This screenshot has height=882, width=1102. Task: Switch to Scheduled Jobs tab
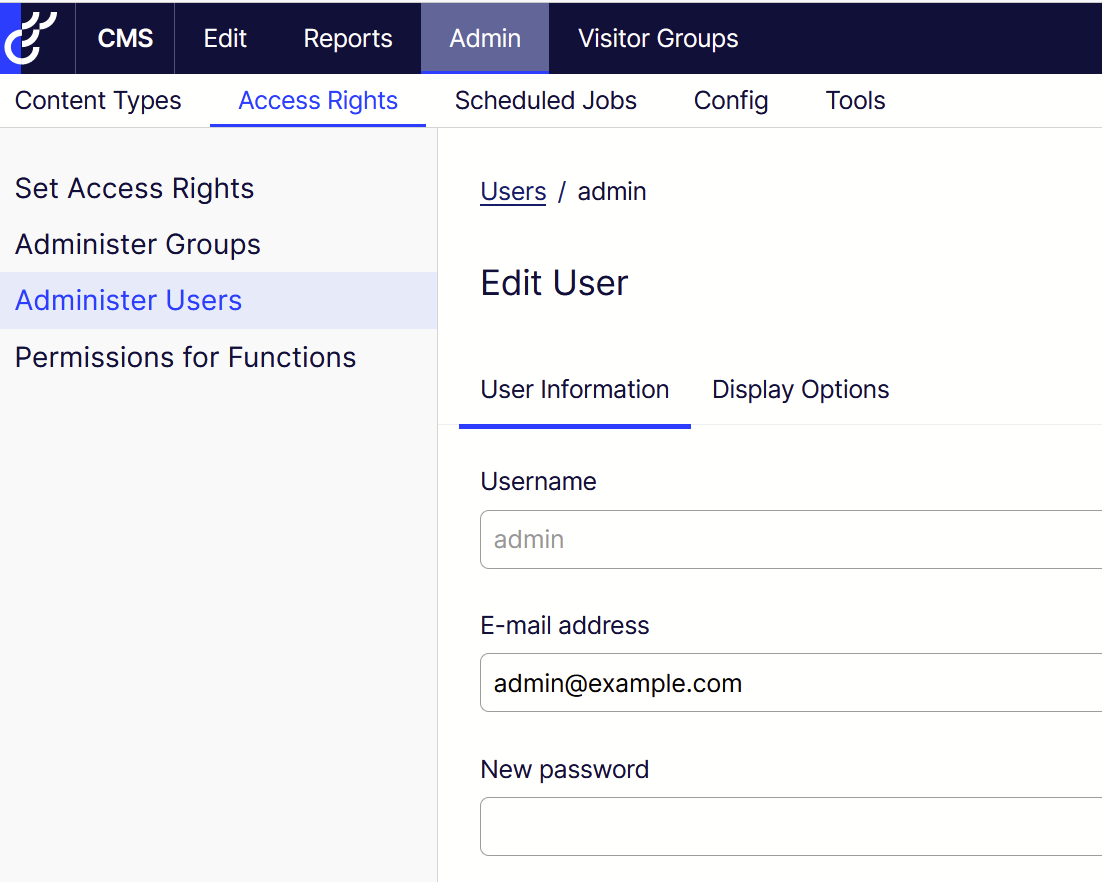click(x=545, y=101)
